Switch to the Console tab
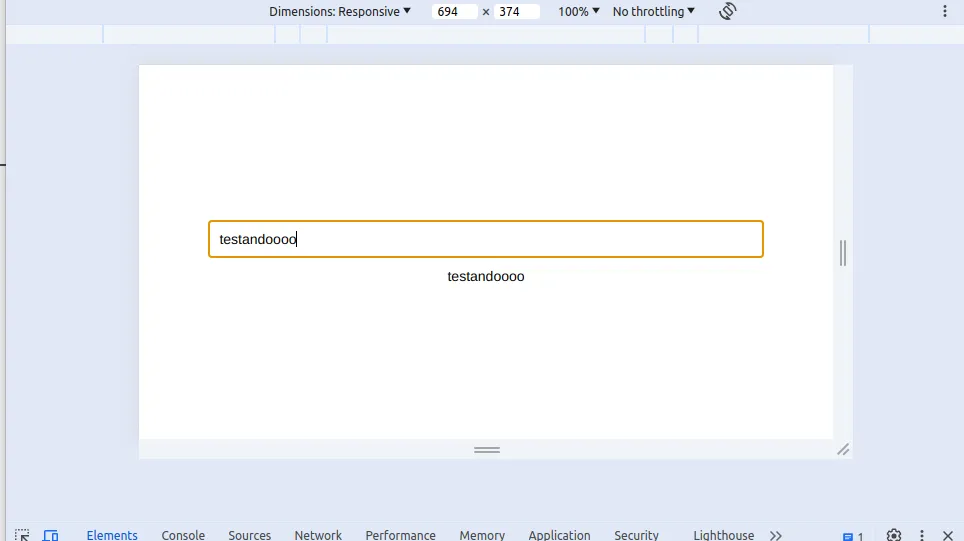The image size is (964, 541). 183,535
